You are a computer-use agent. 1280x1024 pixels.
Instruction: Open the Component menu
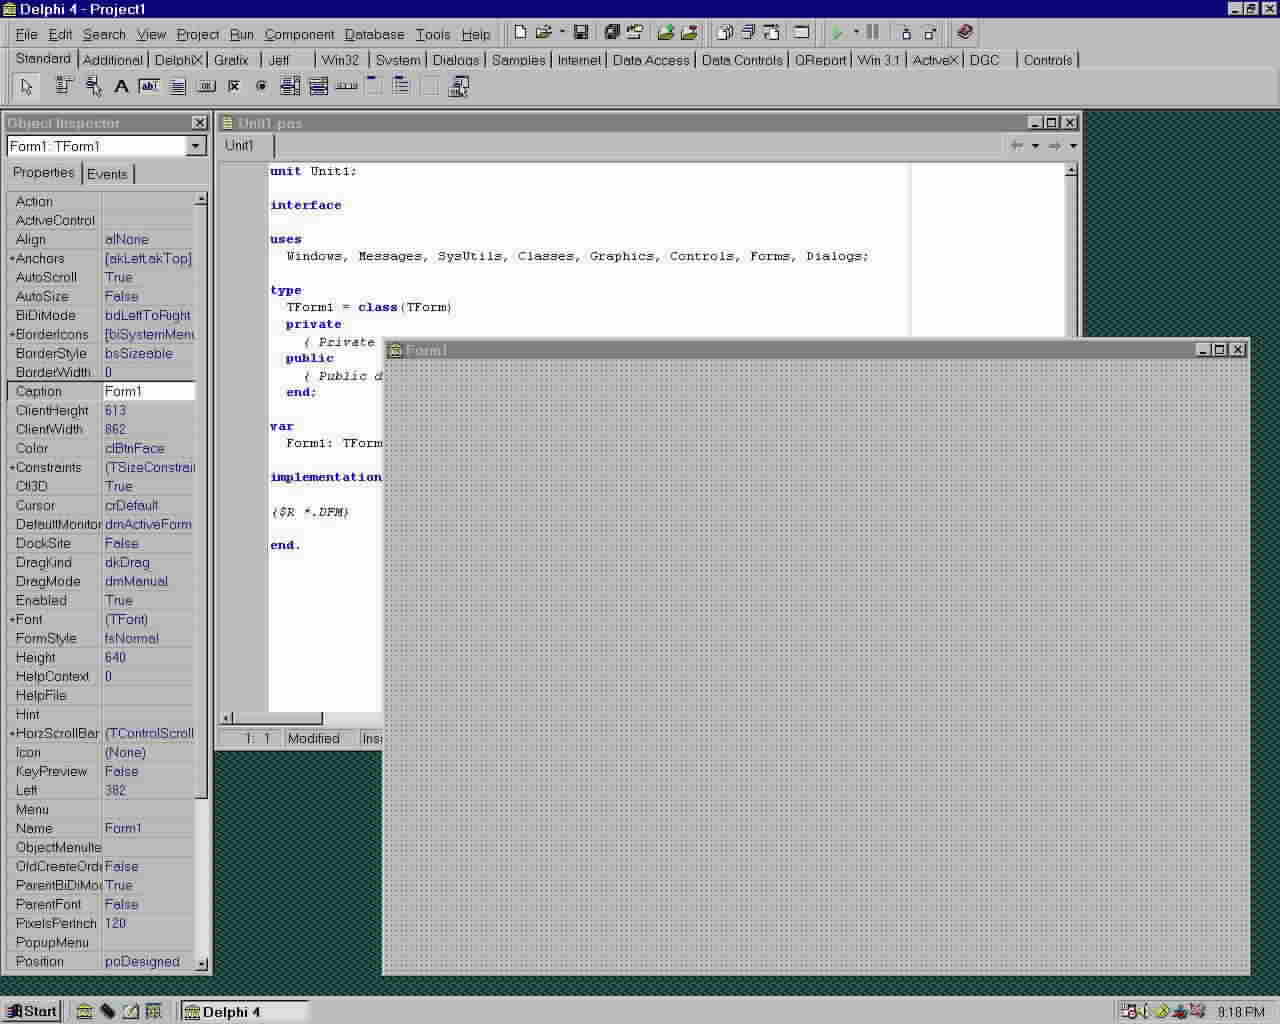point(299,34)
